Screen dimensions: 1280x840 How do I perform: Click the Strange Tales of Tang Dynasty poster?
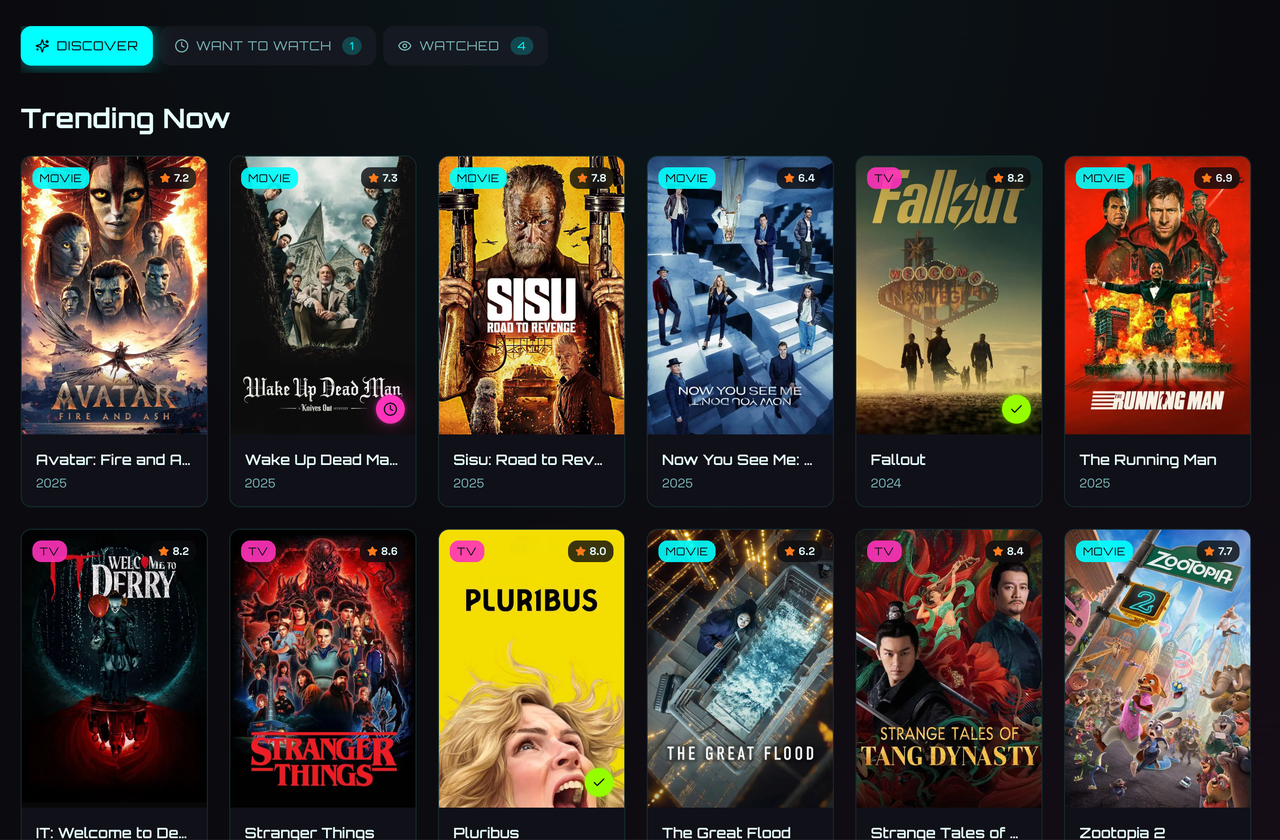click(949, 668)
